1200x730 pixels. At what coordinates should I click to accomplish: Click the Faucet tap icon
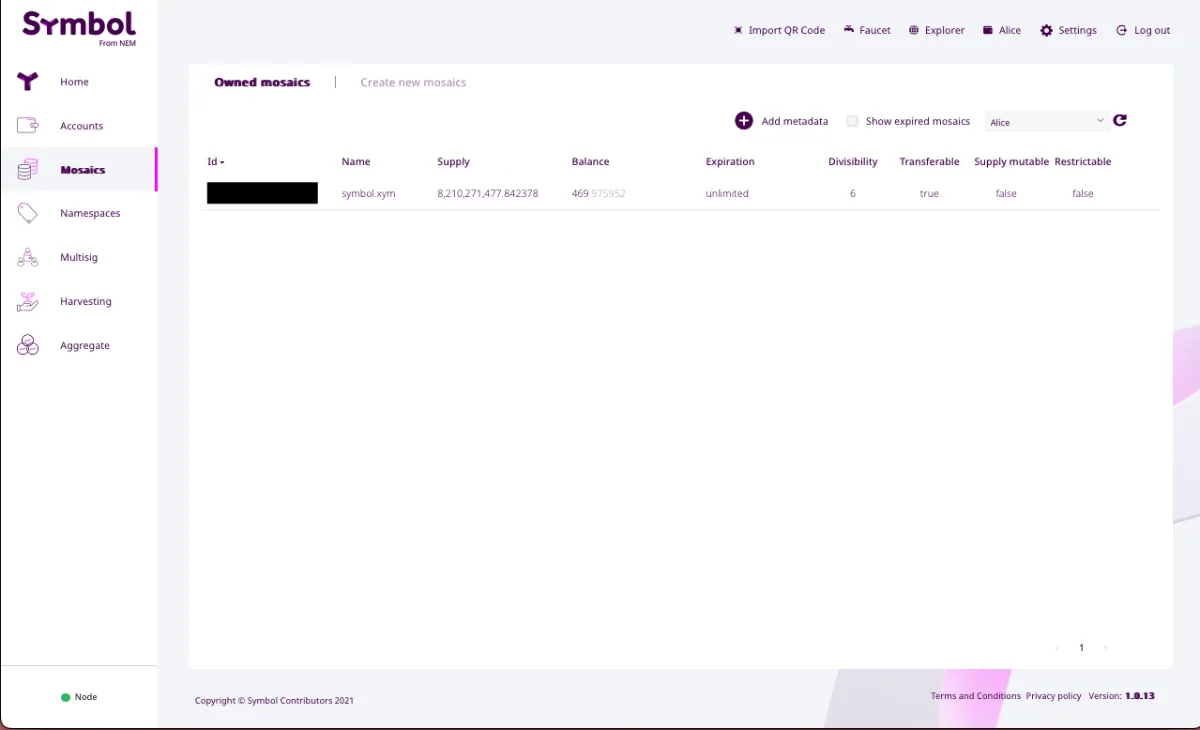pos(848,30)
